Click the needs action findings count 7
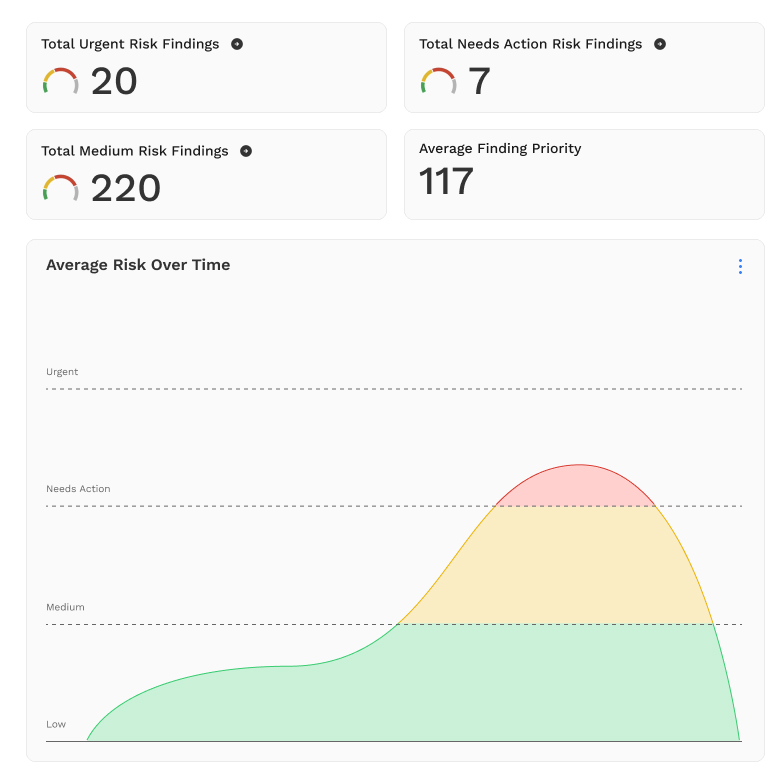 point(480,82)
